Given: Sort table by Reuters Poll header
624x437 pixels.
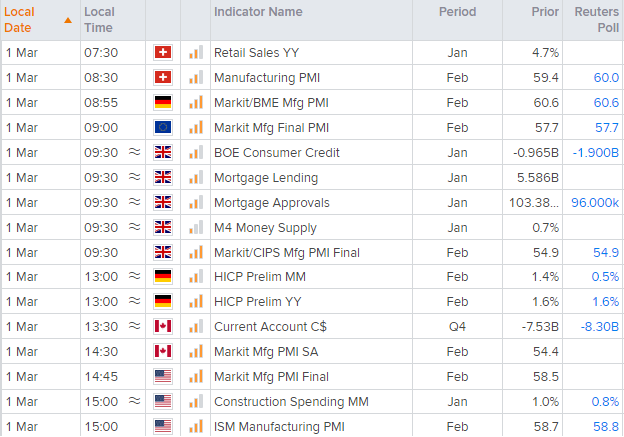Looking at the screenshot, I should 596,20.
